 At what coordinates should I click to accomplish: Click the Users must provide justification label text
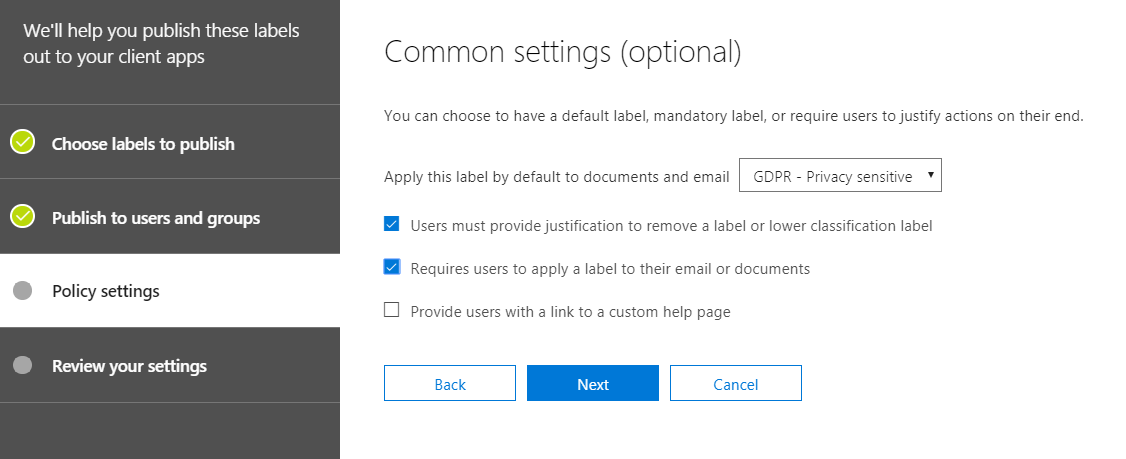point(671,226)
